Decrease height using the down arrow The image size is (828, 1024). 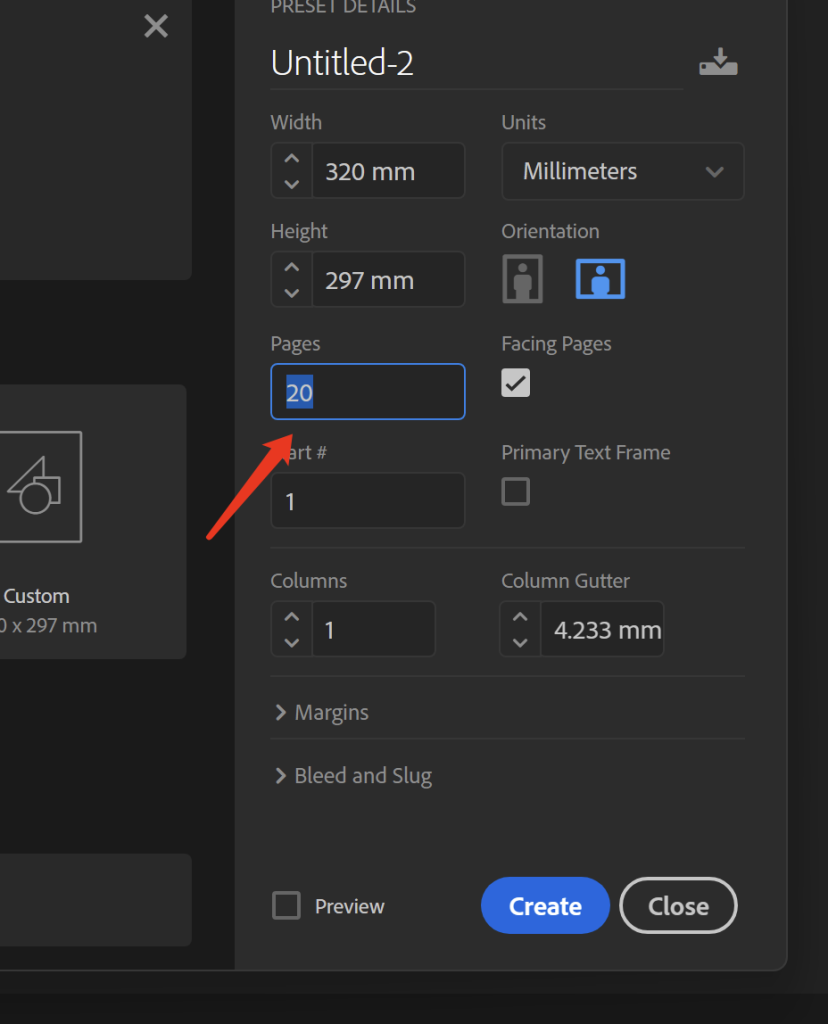tap(291, 292)
